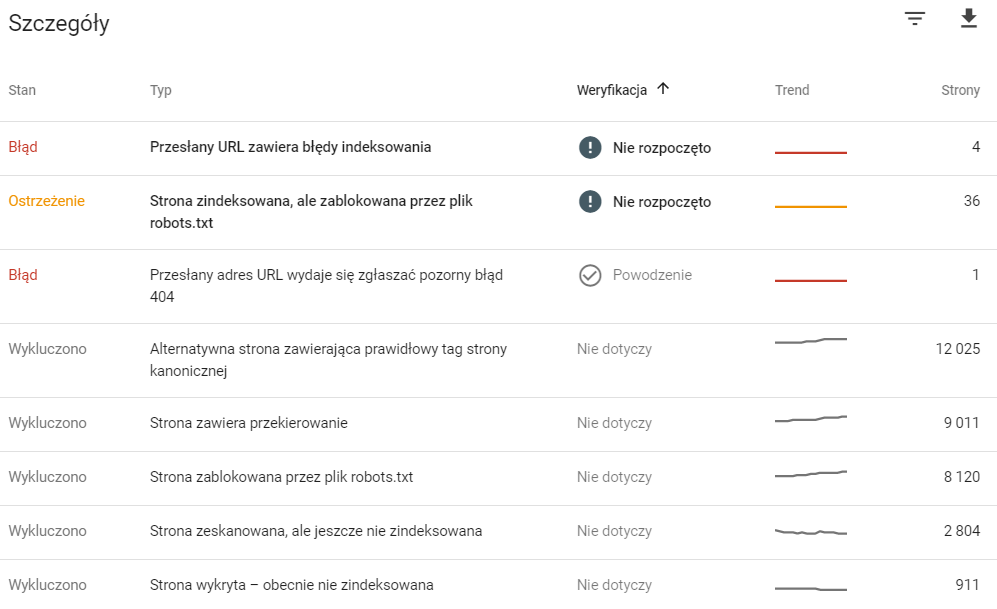
Task: Click Wykluczono in the kanonicznej row
Action: coord(48,349)
